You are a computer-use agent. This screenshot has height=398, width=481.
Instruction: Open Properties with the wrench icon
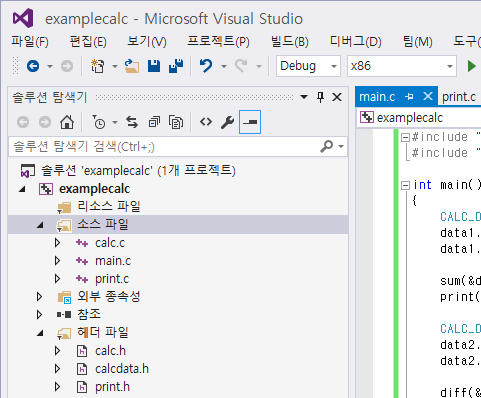pos(228,122)
